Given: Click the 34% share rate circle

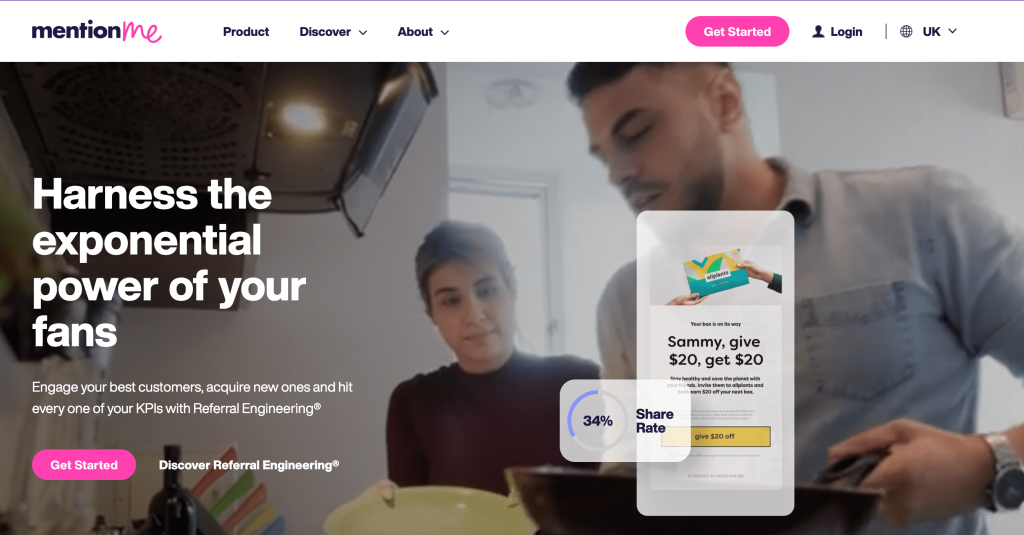Looking at the screenshot, I should click(x=597, y=421).
